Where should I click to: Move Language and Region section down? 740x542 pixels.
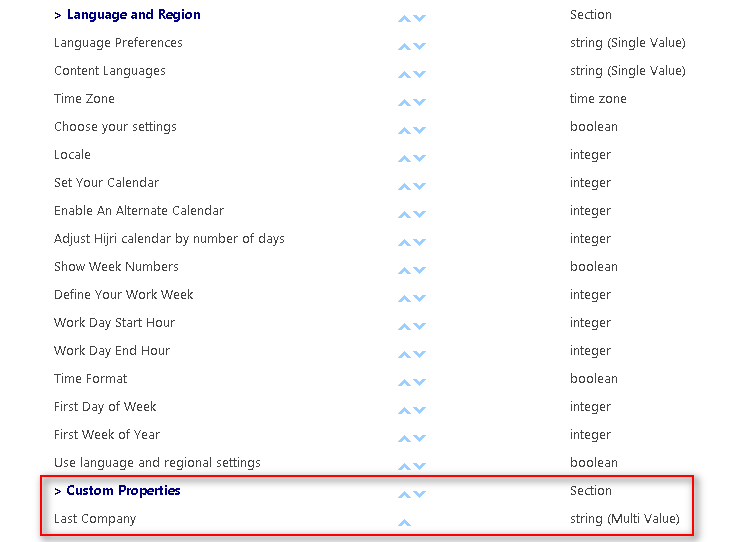tap(419, 18)
